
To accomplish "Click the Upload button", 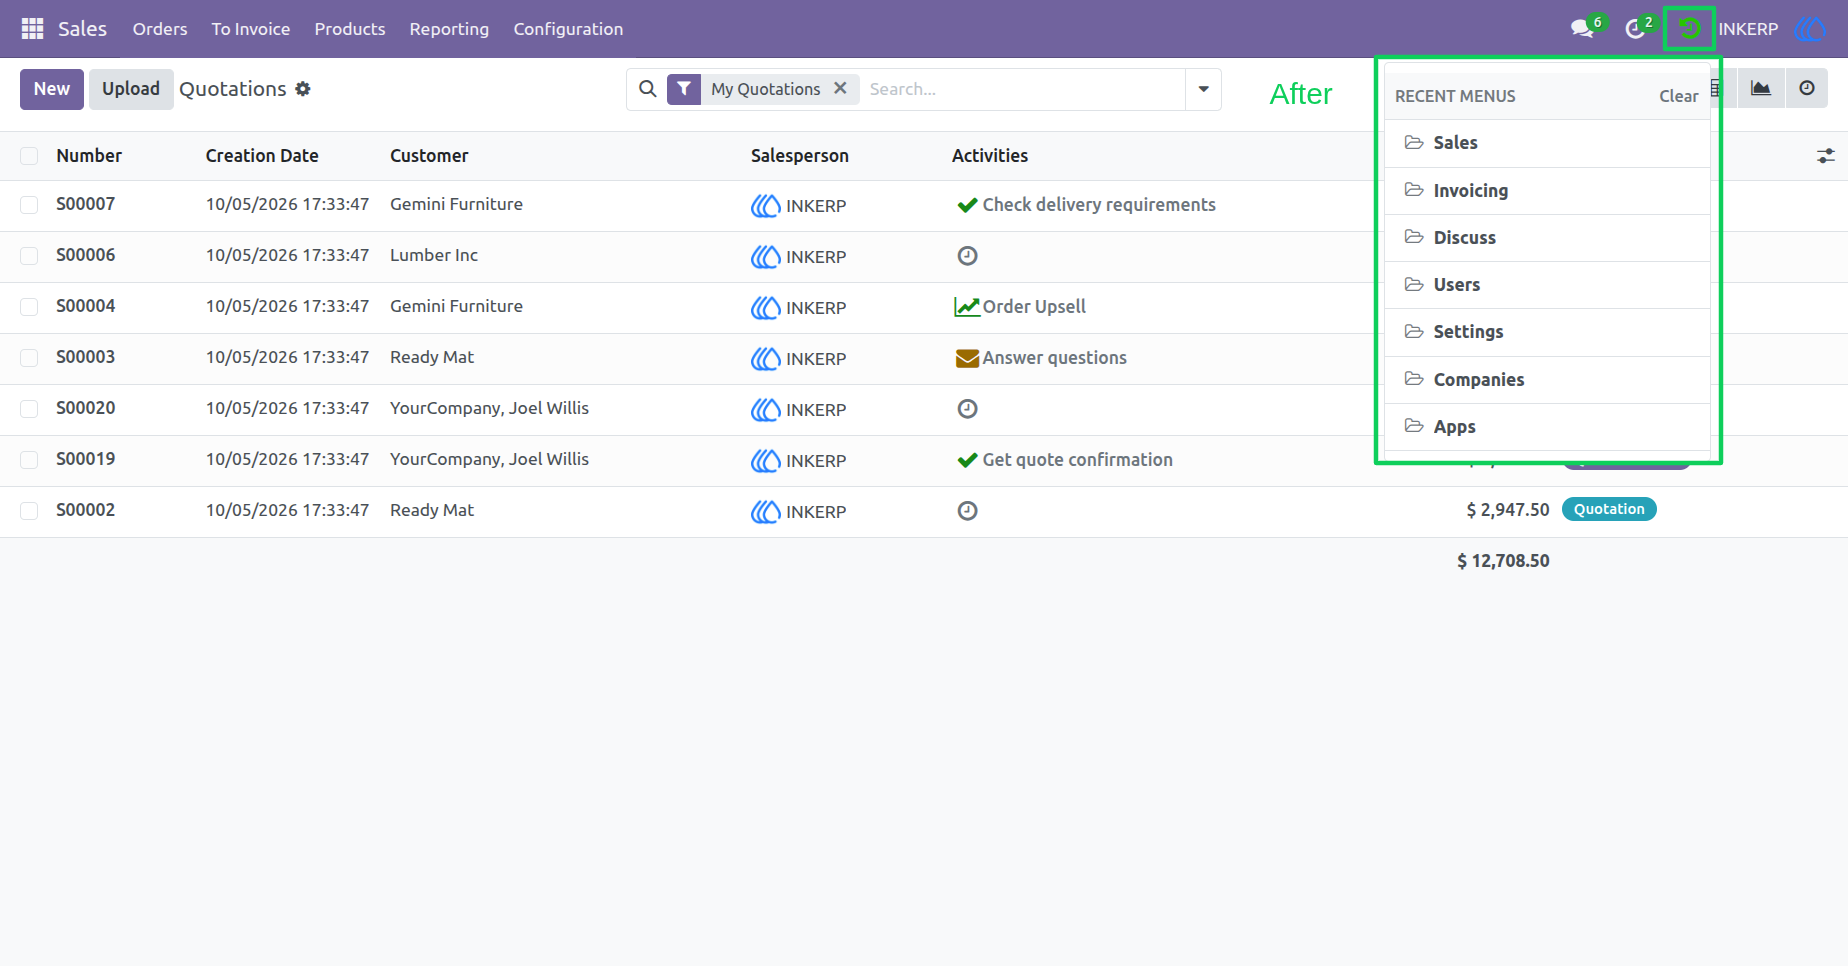I will pyautogui.click(x=131, y=89).
